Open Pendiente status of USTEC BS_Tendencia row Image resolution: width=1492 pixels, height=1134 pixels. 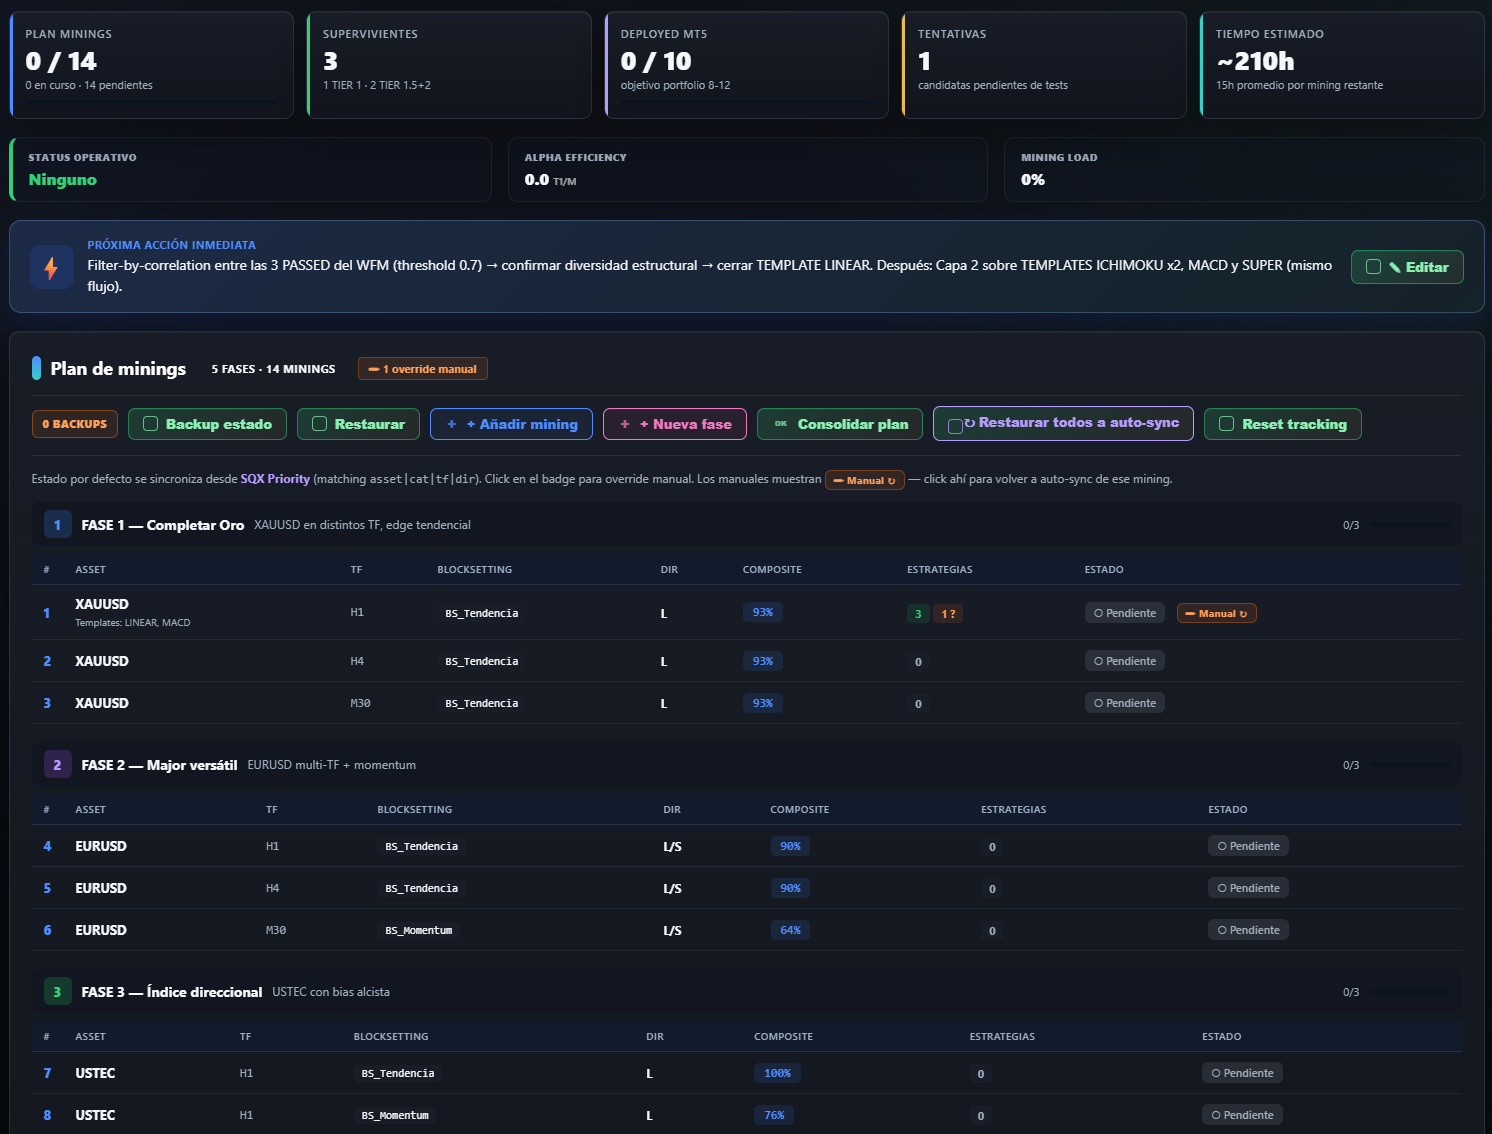tap(1242, 1073)
